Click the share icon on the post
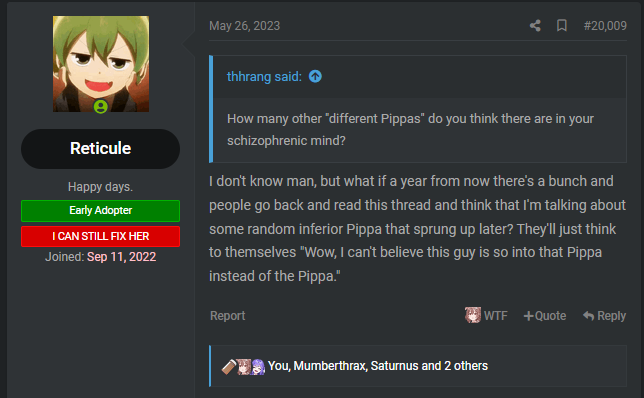 pyautogui.click(x=535, y=26)
